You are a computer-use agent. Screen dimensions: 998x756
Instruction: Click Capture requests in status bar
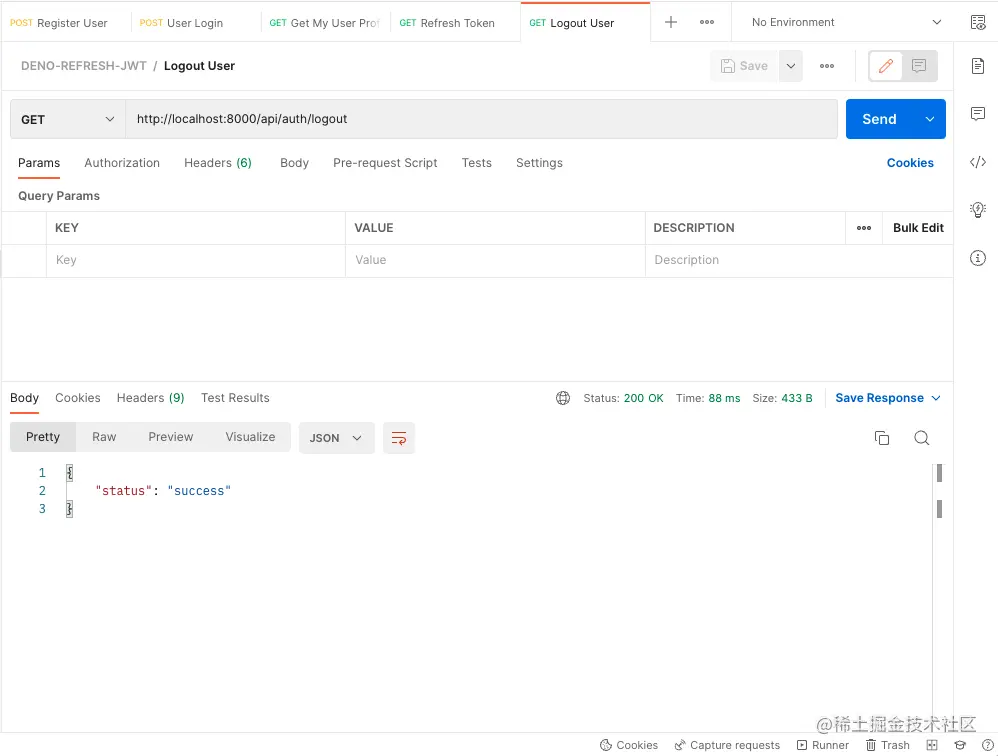[x=727, y=745]
